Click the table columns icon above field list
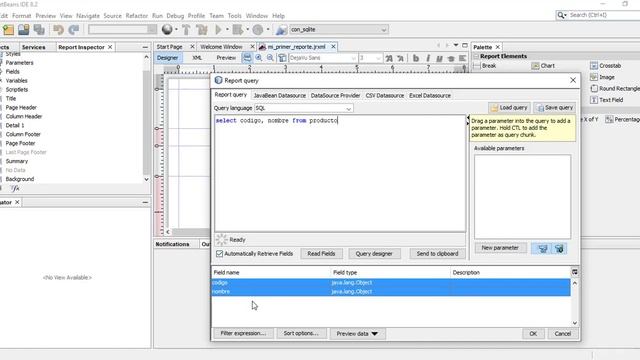 575,272
